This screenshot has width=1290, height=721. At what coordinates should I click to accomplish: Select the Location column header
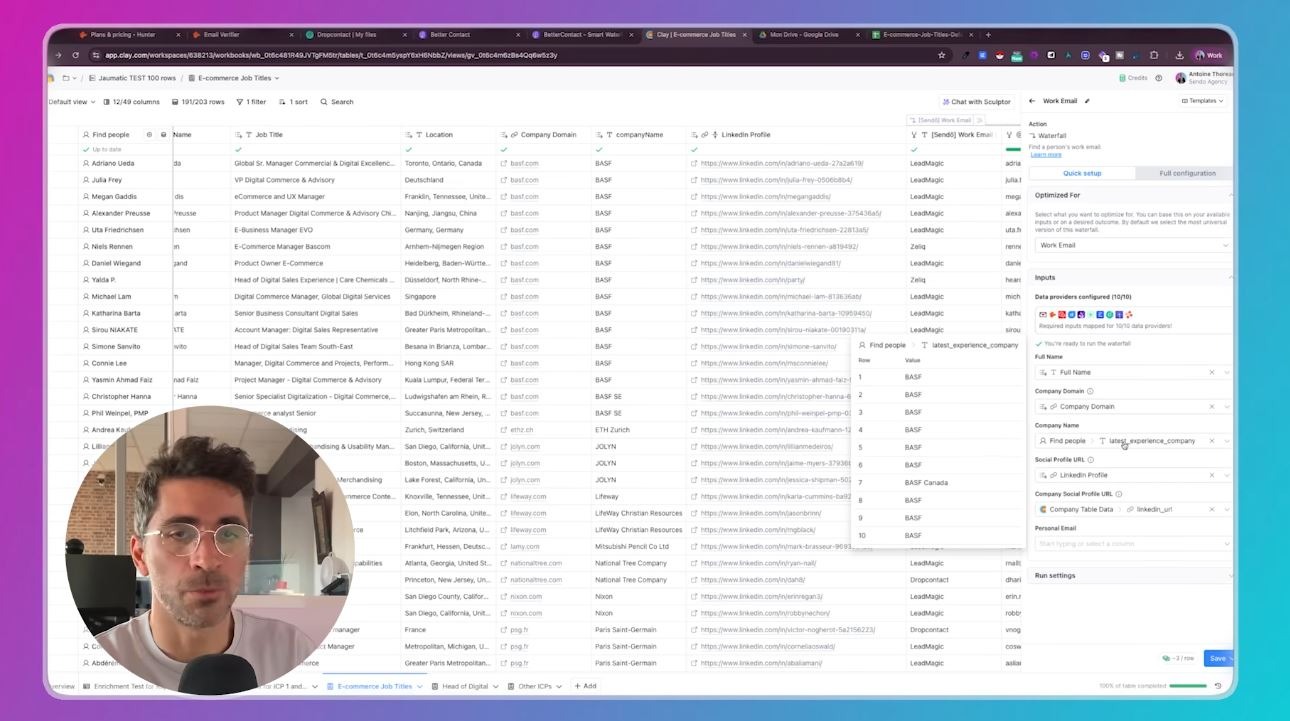click(x=448, y=134)
